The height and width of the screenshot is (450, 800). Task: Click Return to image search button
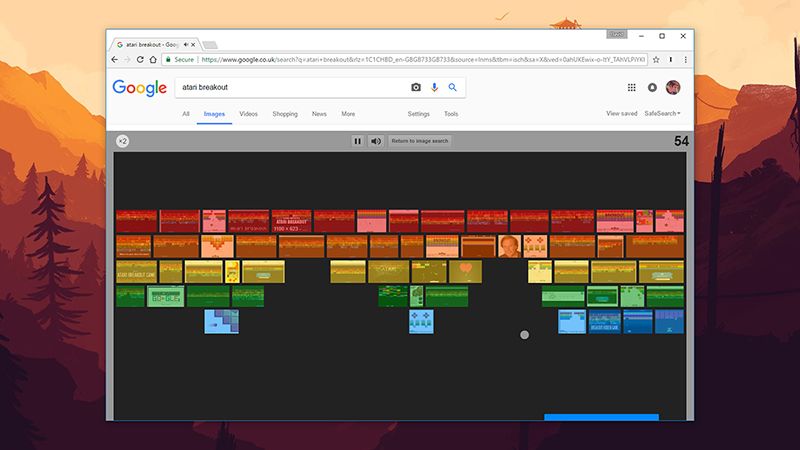pos(419,141)
